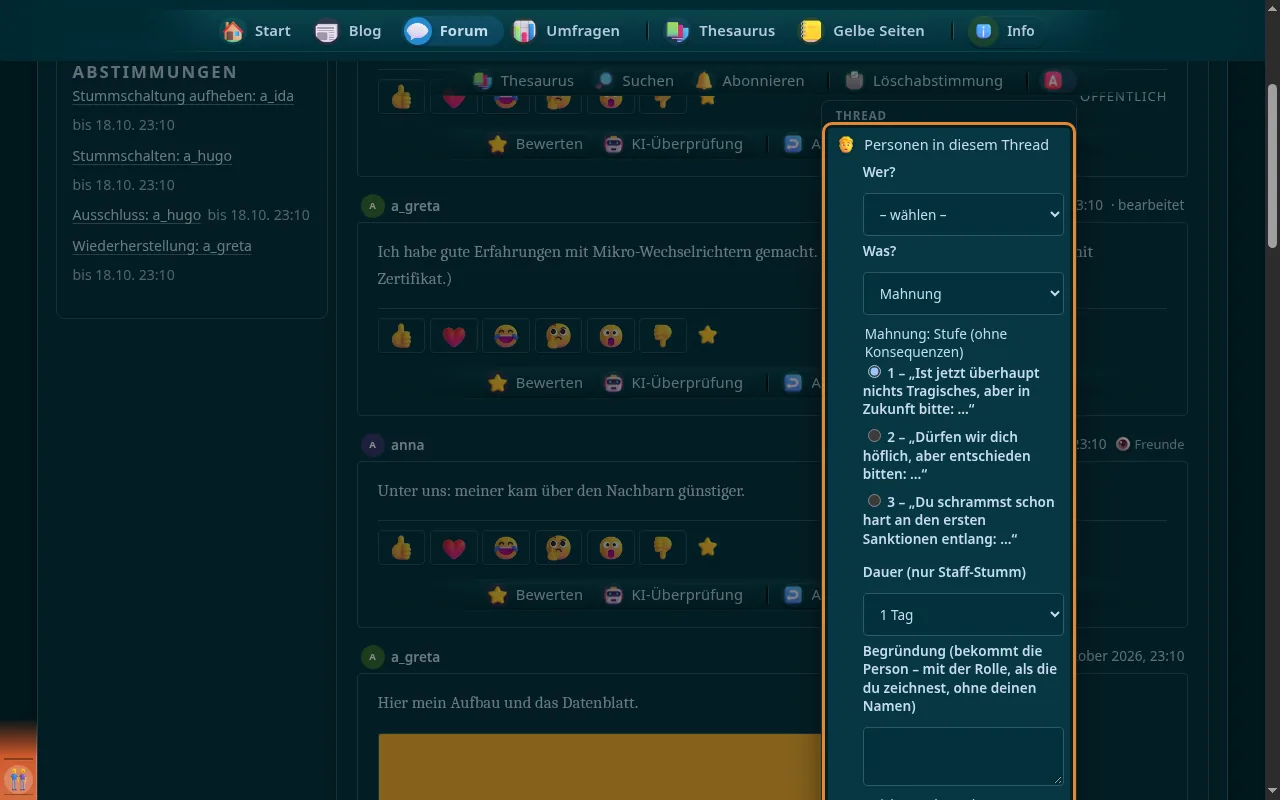The width and height of the screenshot is (1280, 800).
Task: Click Löschabstimmung in the thread toolbar
Action: tap(923, 81)
